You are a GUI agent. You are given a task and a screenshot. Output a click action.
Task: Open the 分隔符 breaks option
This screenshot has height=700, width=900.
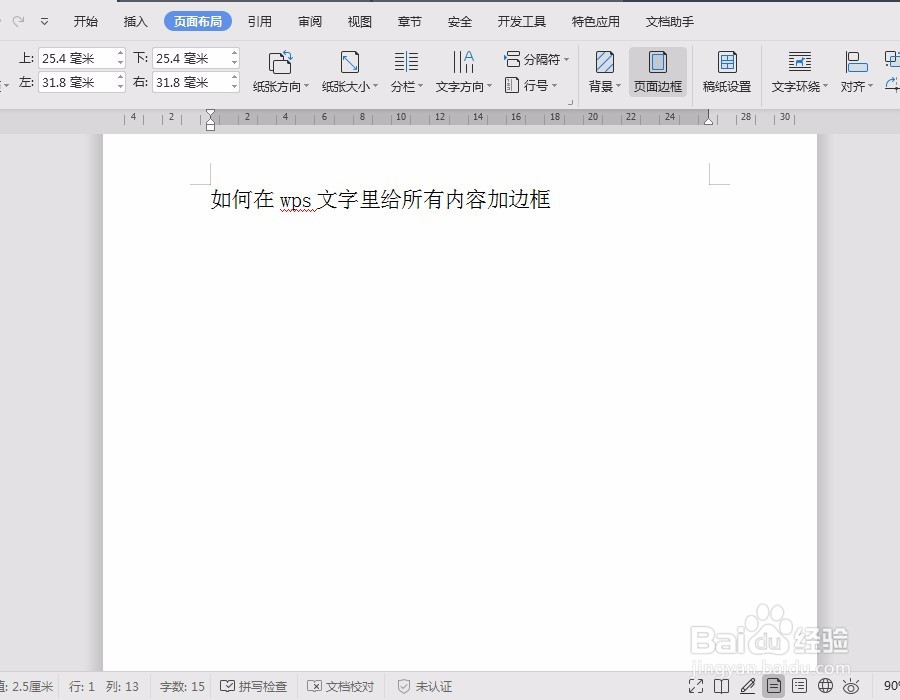537,59
